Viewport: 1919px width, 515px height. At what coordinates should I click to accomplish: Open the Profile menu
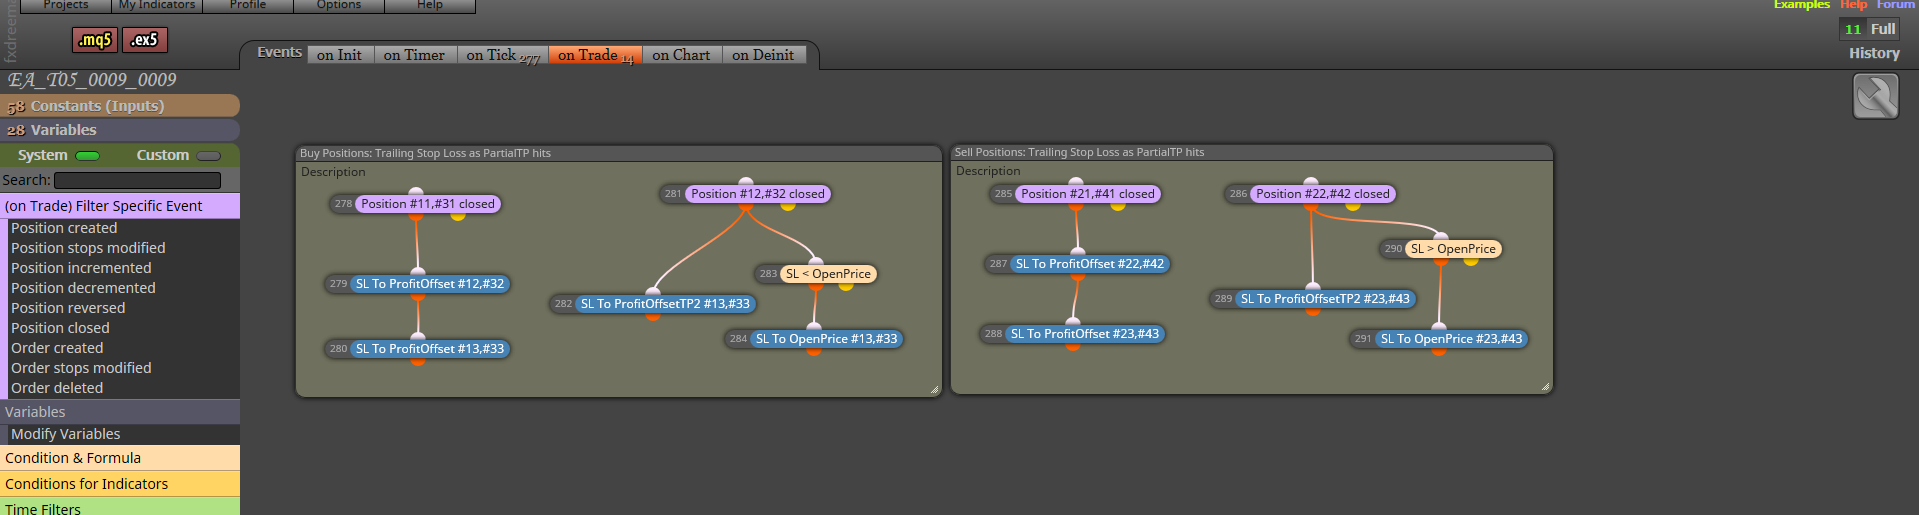[248, 5]
